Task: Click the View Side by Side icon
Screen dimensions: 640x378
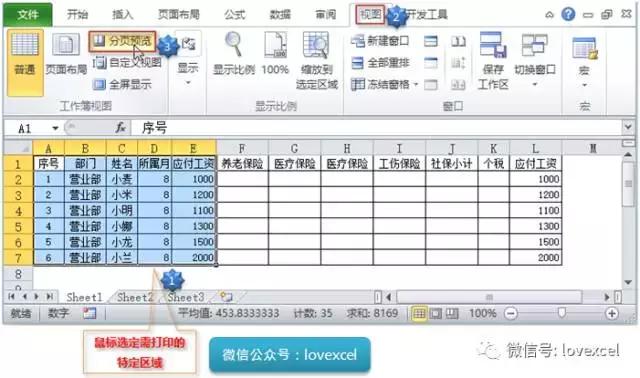Action: tap(458, 41)
